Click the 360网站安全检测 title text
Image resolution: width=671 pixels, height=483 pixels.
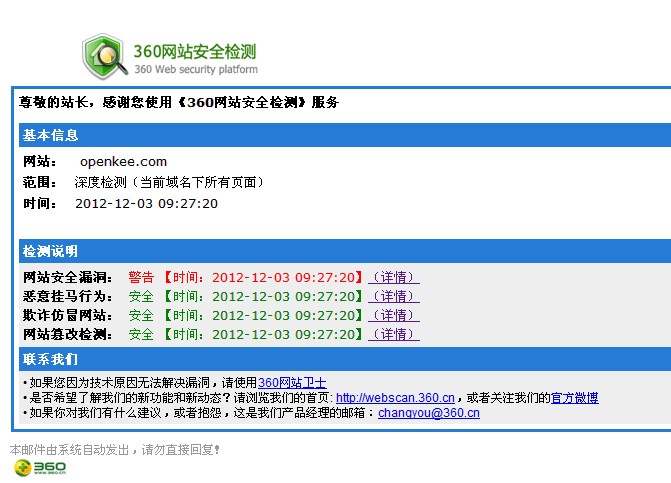tap(195, 50)
